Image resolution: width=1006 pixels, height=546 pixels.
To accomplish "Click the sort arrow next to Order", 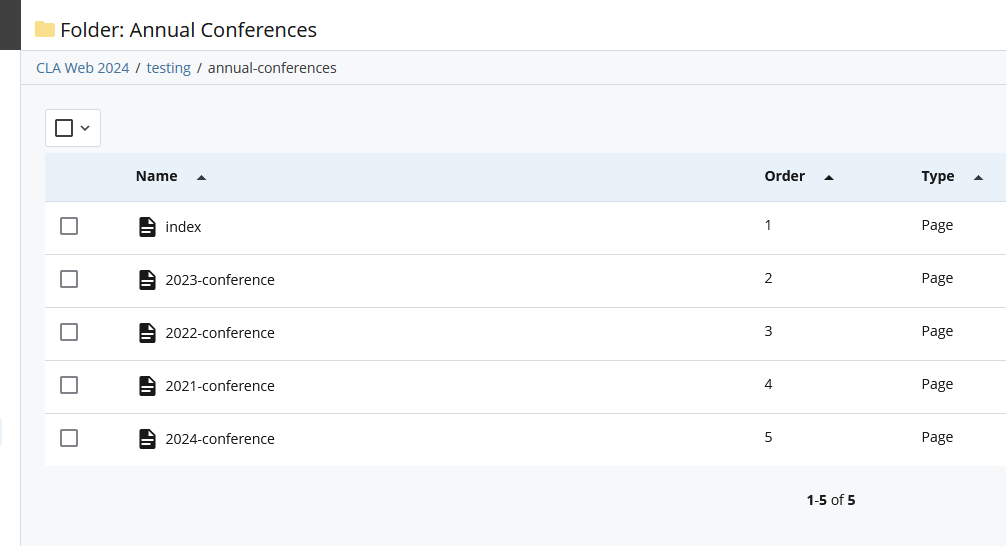I will [828, 177].
